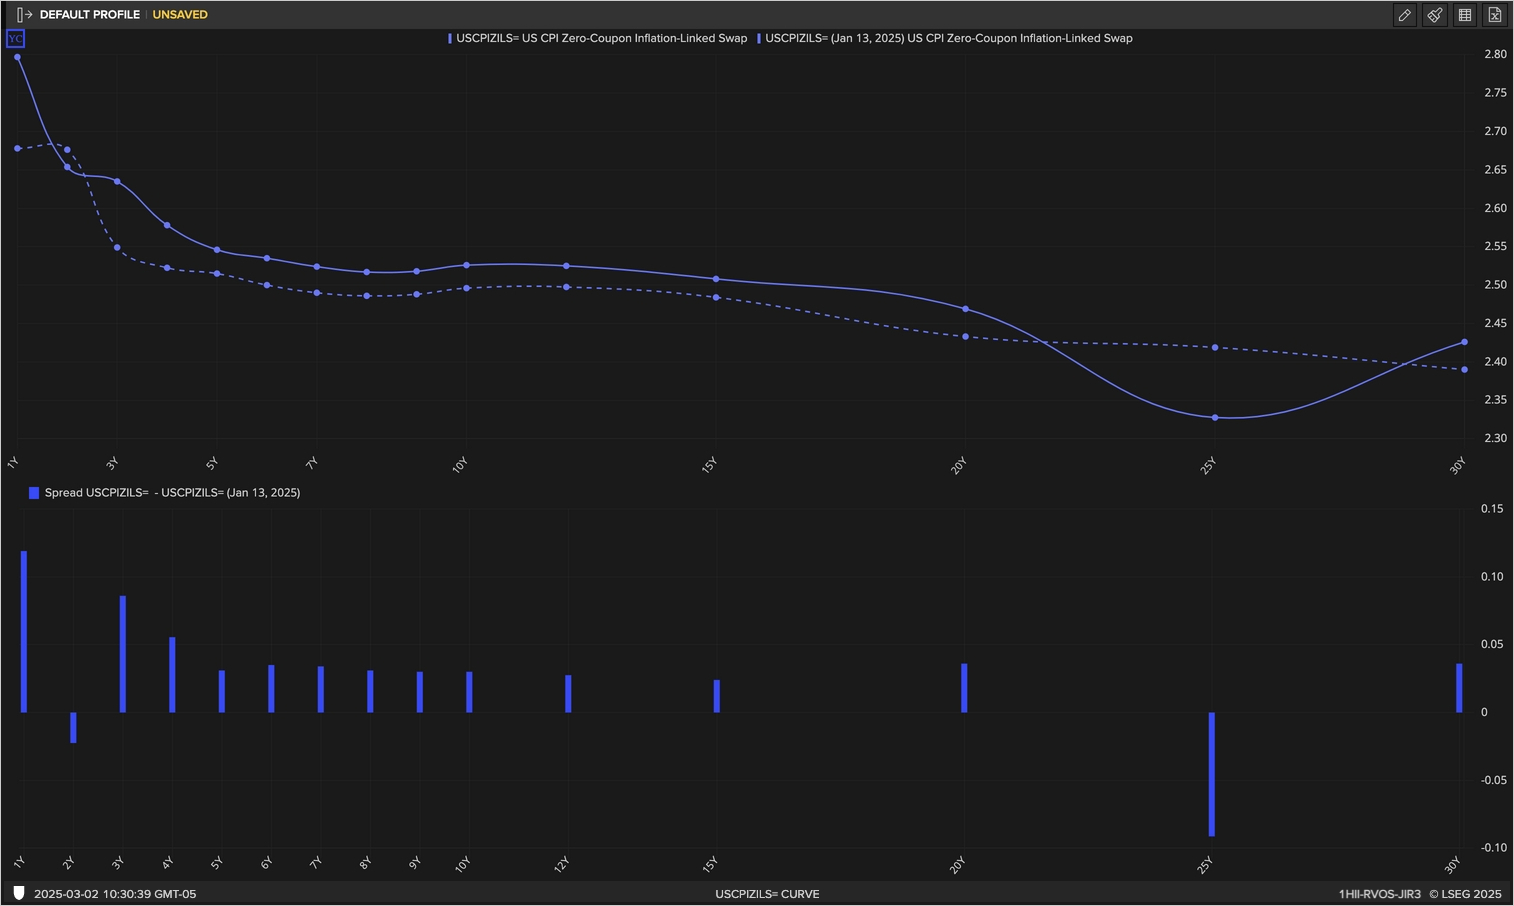Click the 9Y label on spread chart axis
This screenshot has height=906, width=1514.
414,862
